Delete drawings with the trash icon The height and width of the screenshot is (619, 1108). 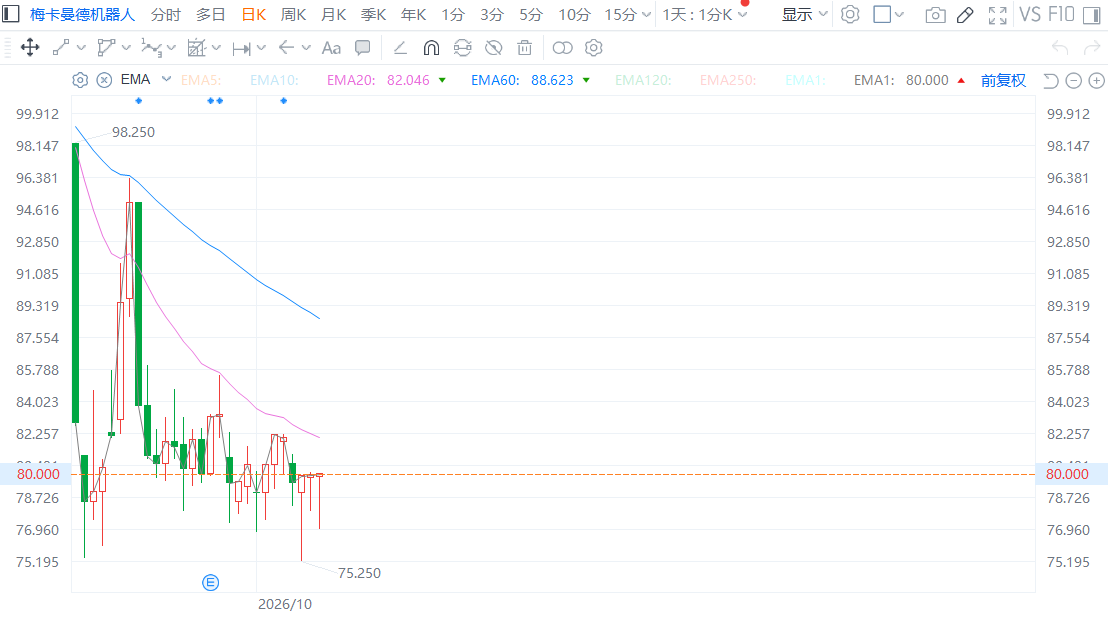[x=524, y=48]
